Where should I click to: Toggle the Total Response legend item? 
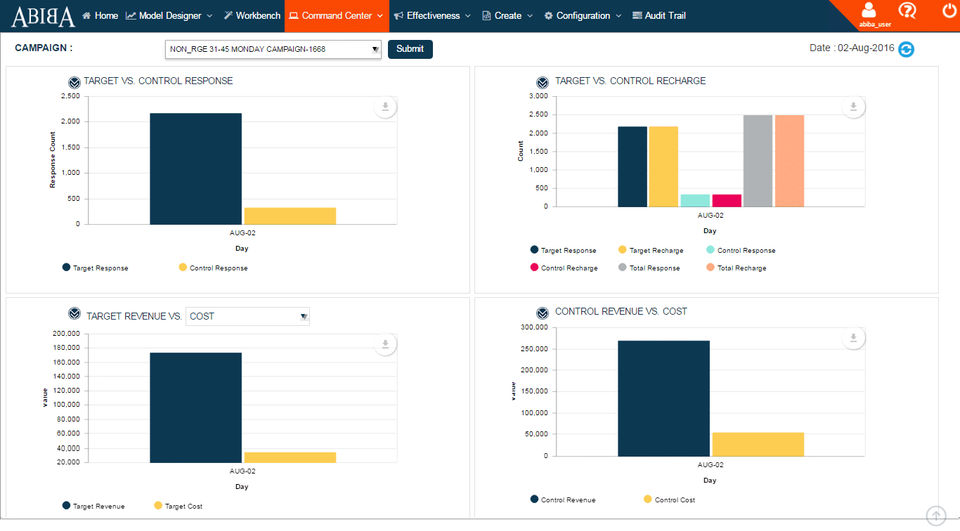pos(650,268)
